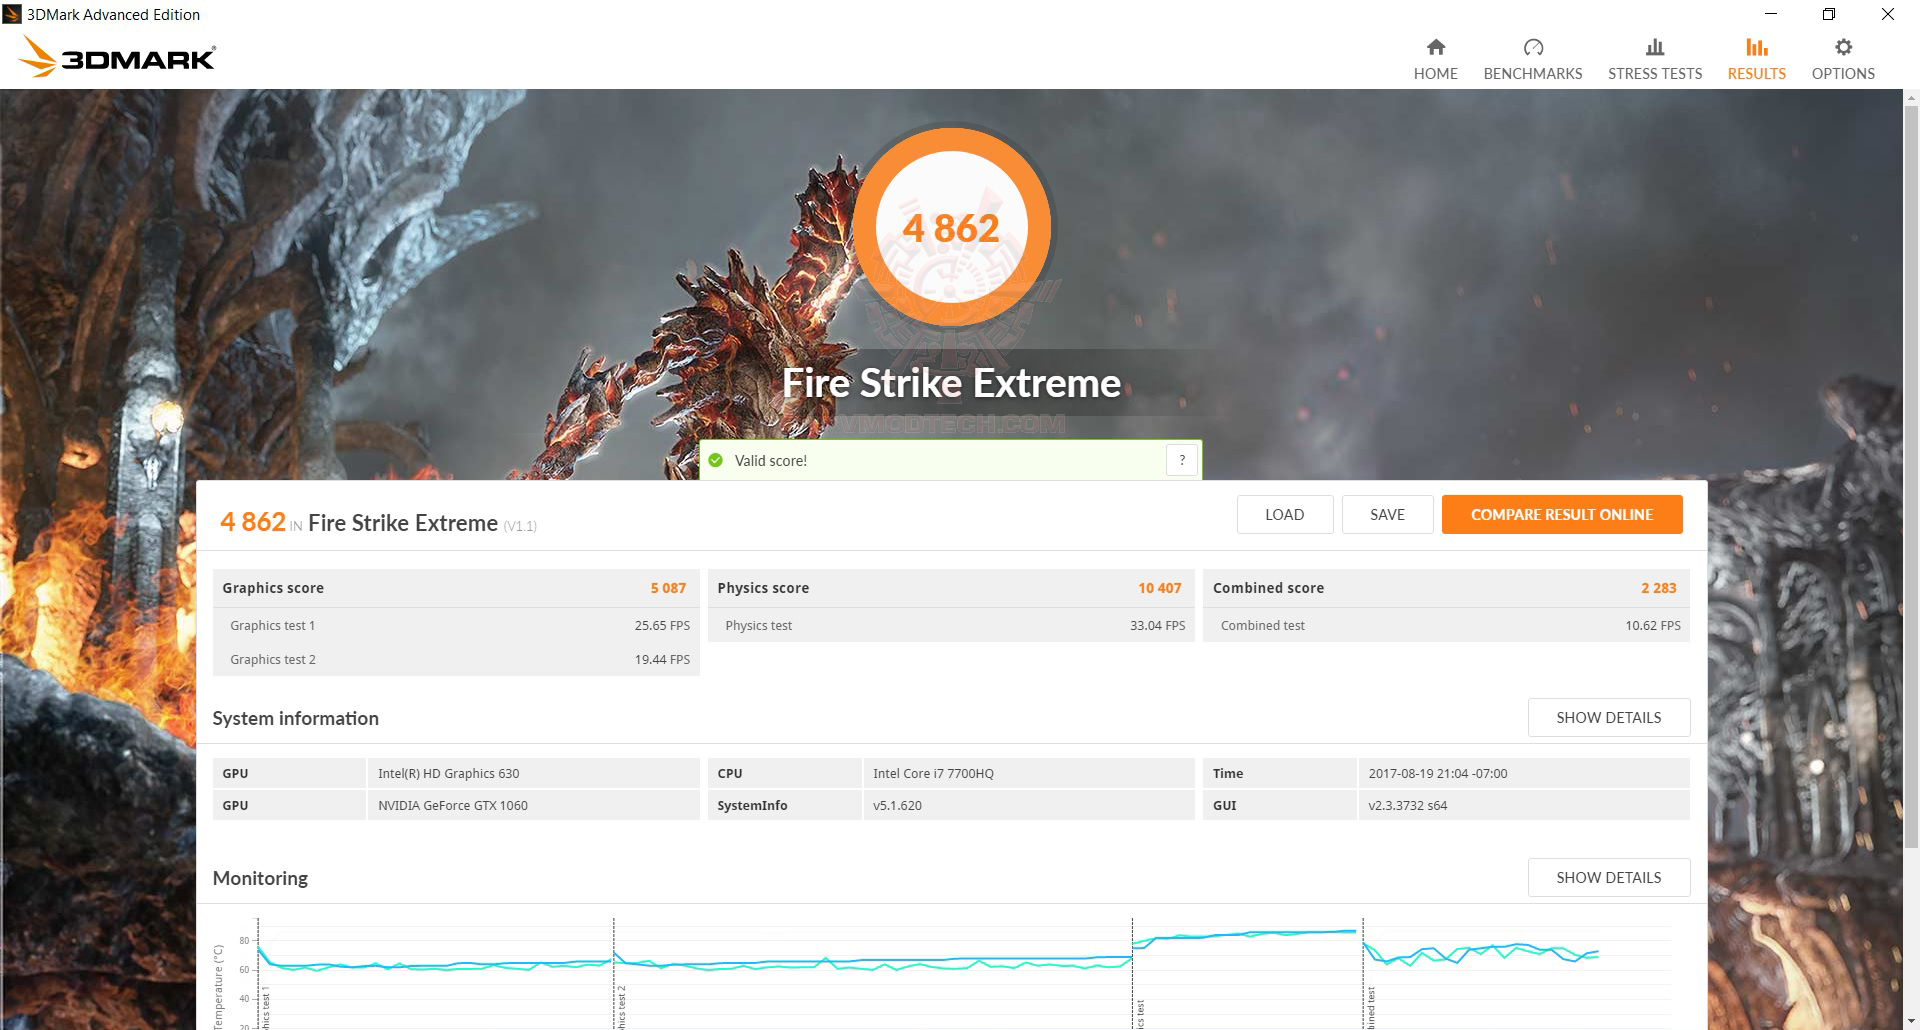Click the green Valid score checkmark

[x=716, y=460]
